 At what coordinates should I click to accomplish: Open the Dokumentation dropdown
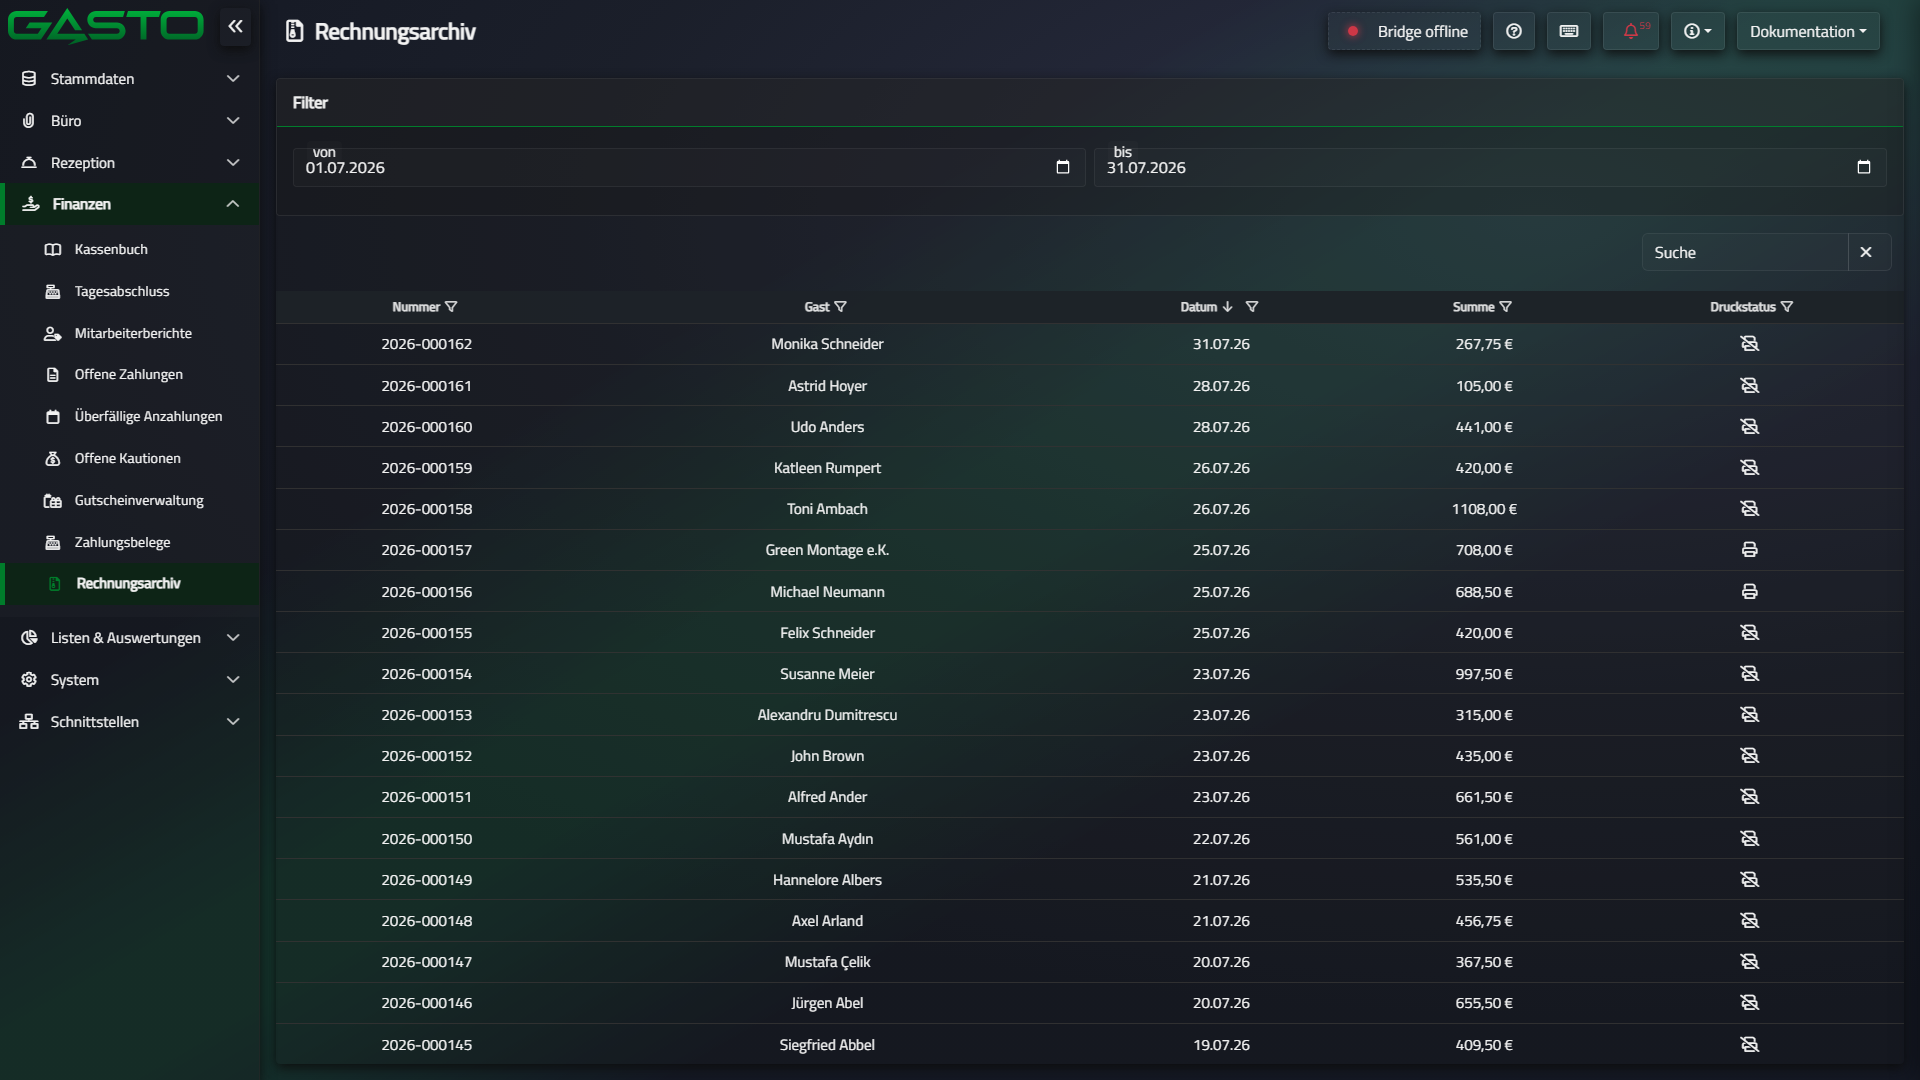[x=1808, y=31]
